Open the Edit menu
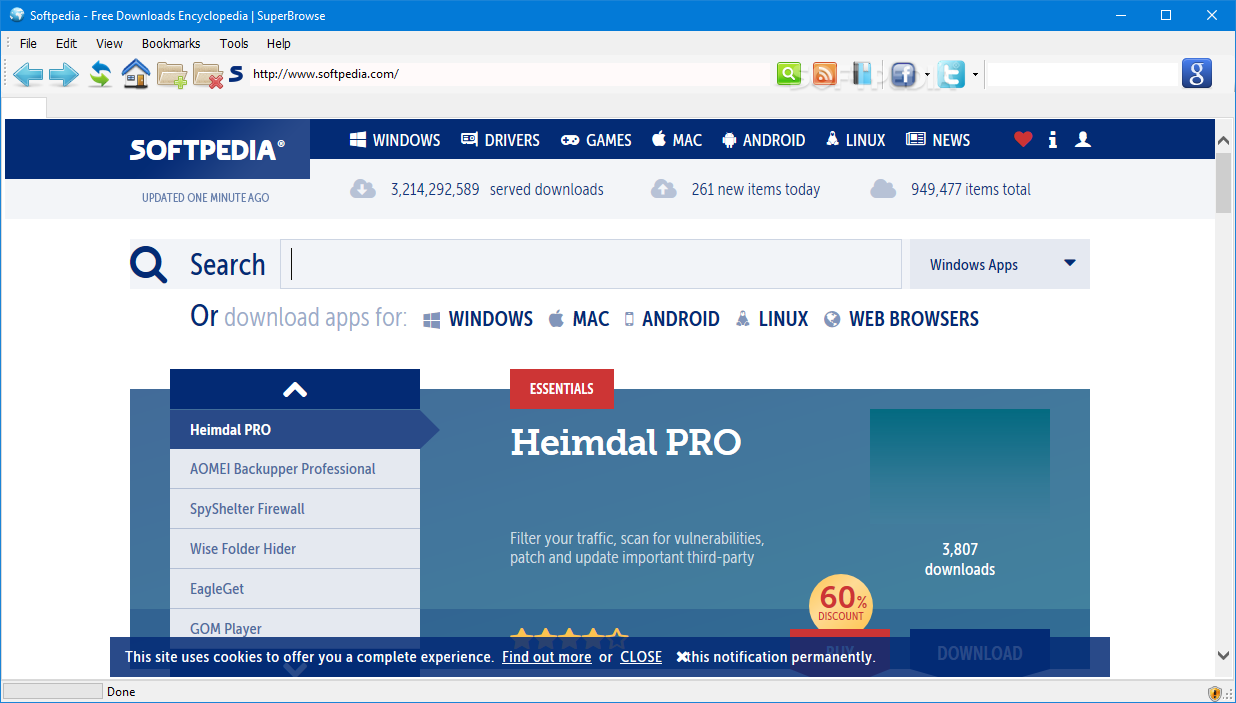 66,43
